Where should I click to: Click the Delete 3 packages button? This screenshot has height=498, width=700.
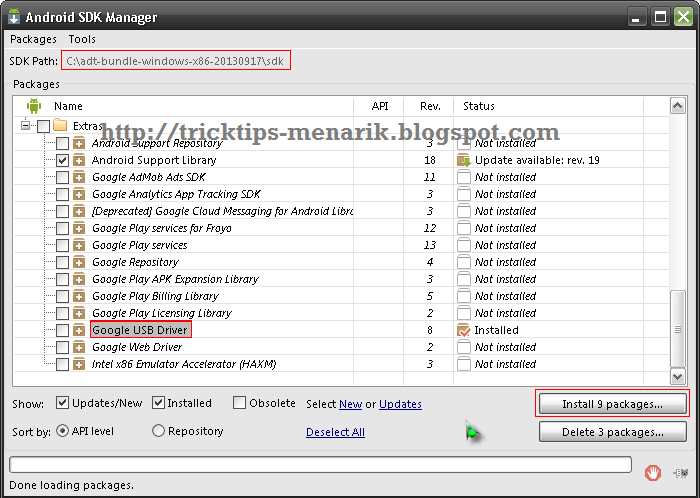[x=612, y=432]
